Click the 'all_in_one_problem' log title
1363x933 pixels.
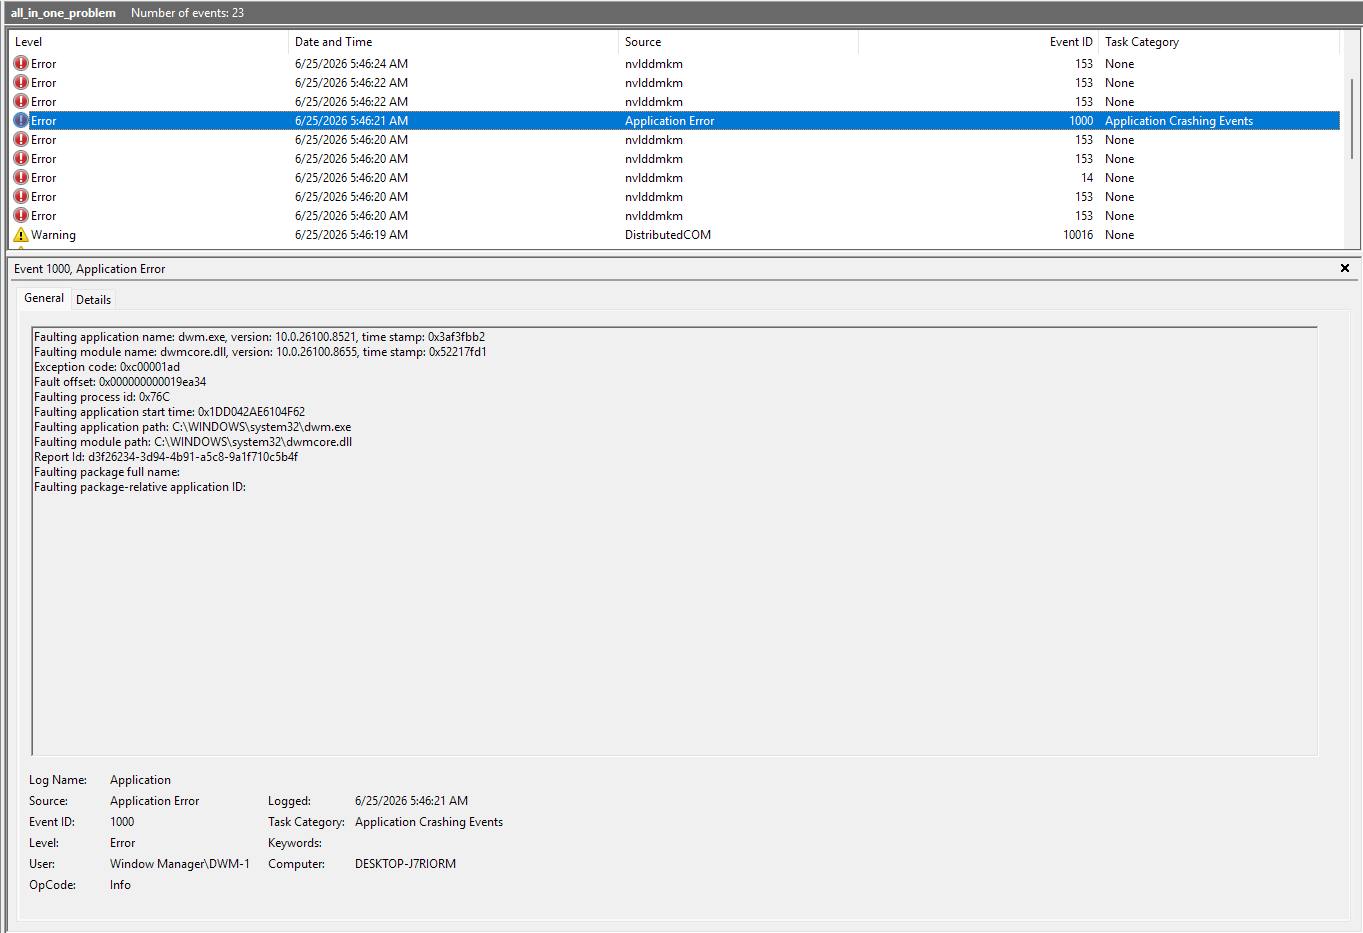[x=63, y=13]
